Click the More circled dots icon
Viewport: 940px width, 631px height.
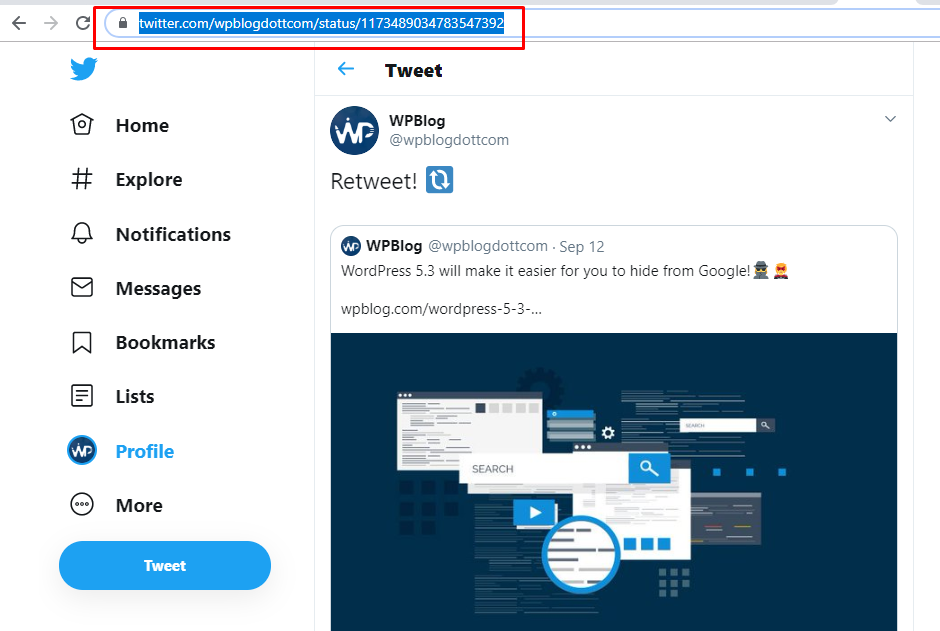[82, 505]
